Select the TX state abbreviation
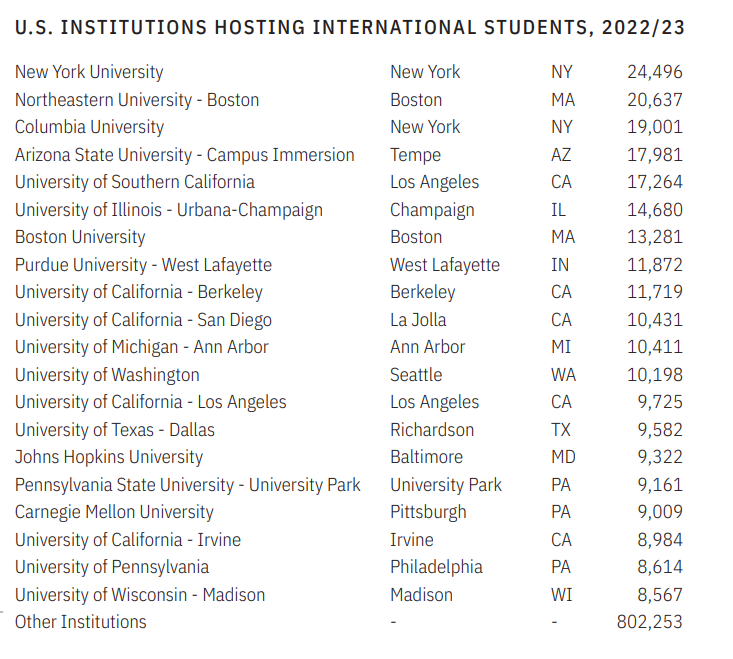 562,430
